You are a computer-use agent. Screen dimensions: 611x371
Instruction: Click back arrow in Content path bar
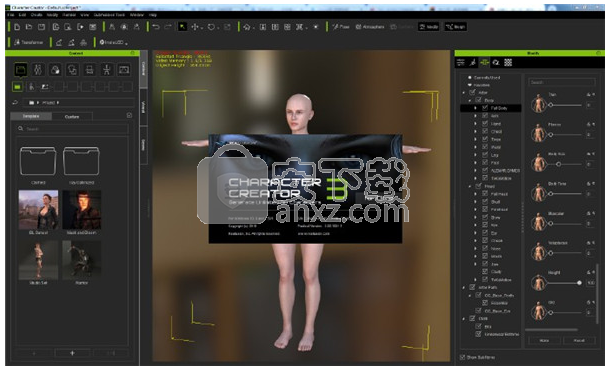[15, 102]
